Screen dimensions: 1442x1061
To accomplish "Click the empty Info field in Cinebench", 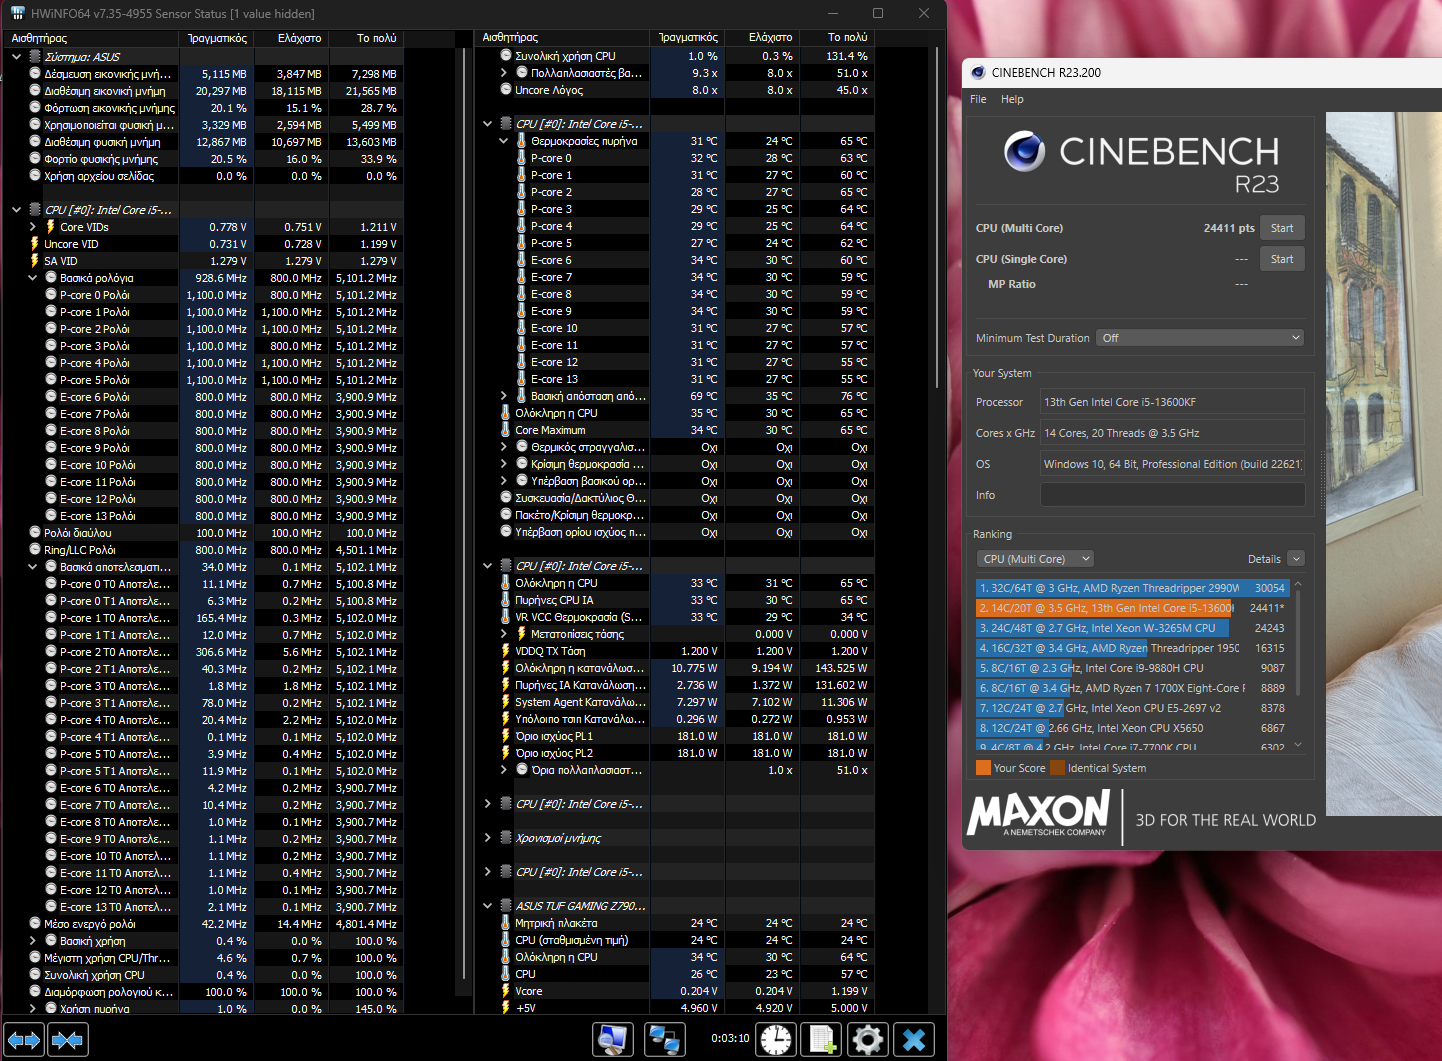I will (1172, 495).
